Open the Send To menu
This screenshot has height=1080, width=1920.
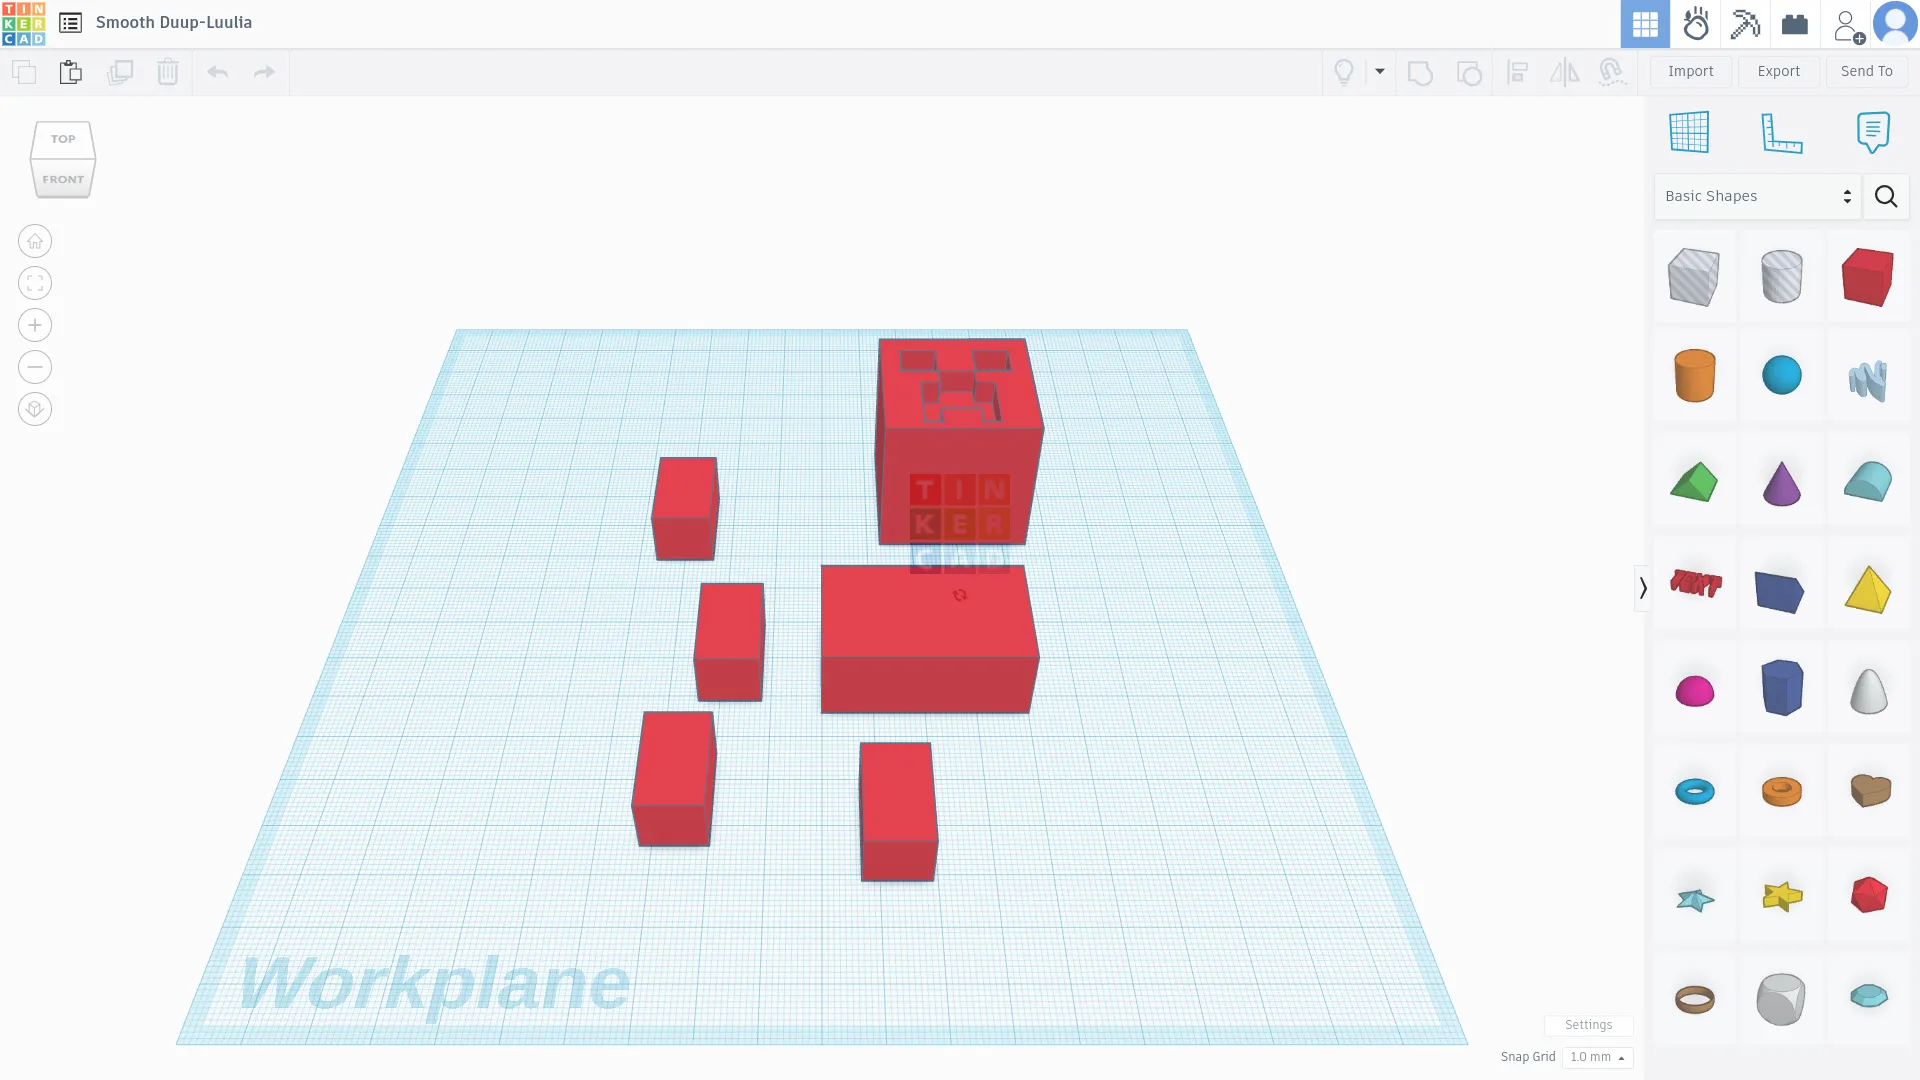1866,71
